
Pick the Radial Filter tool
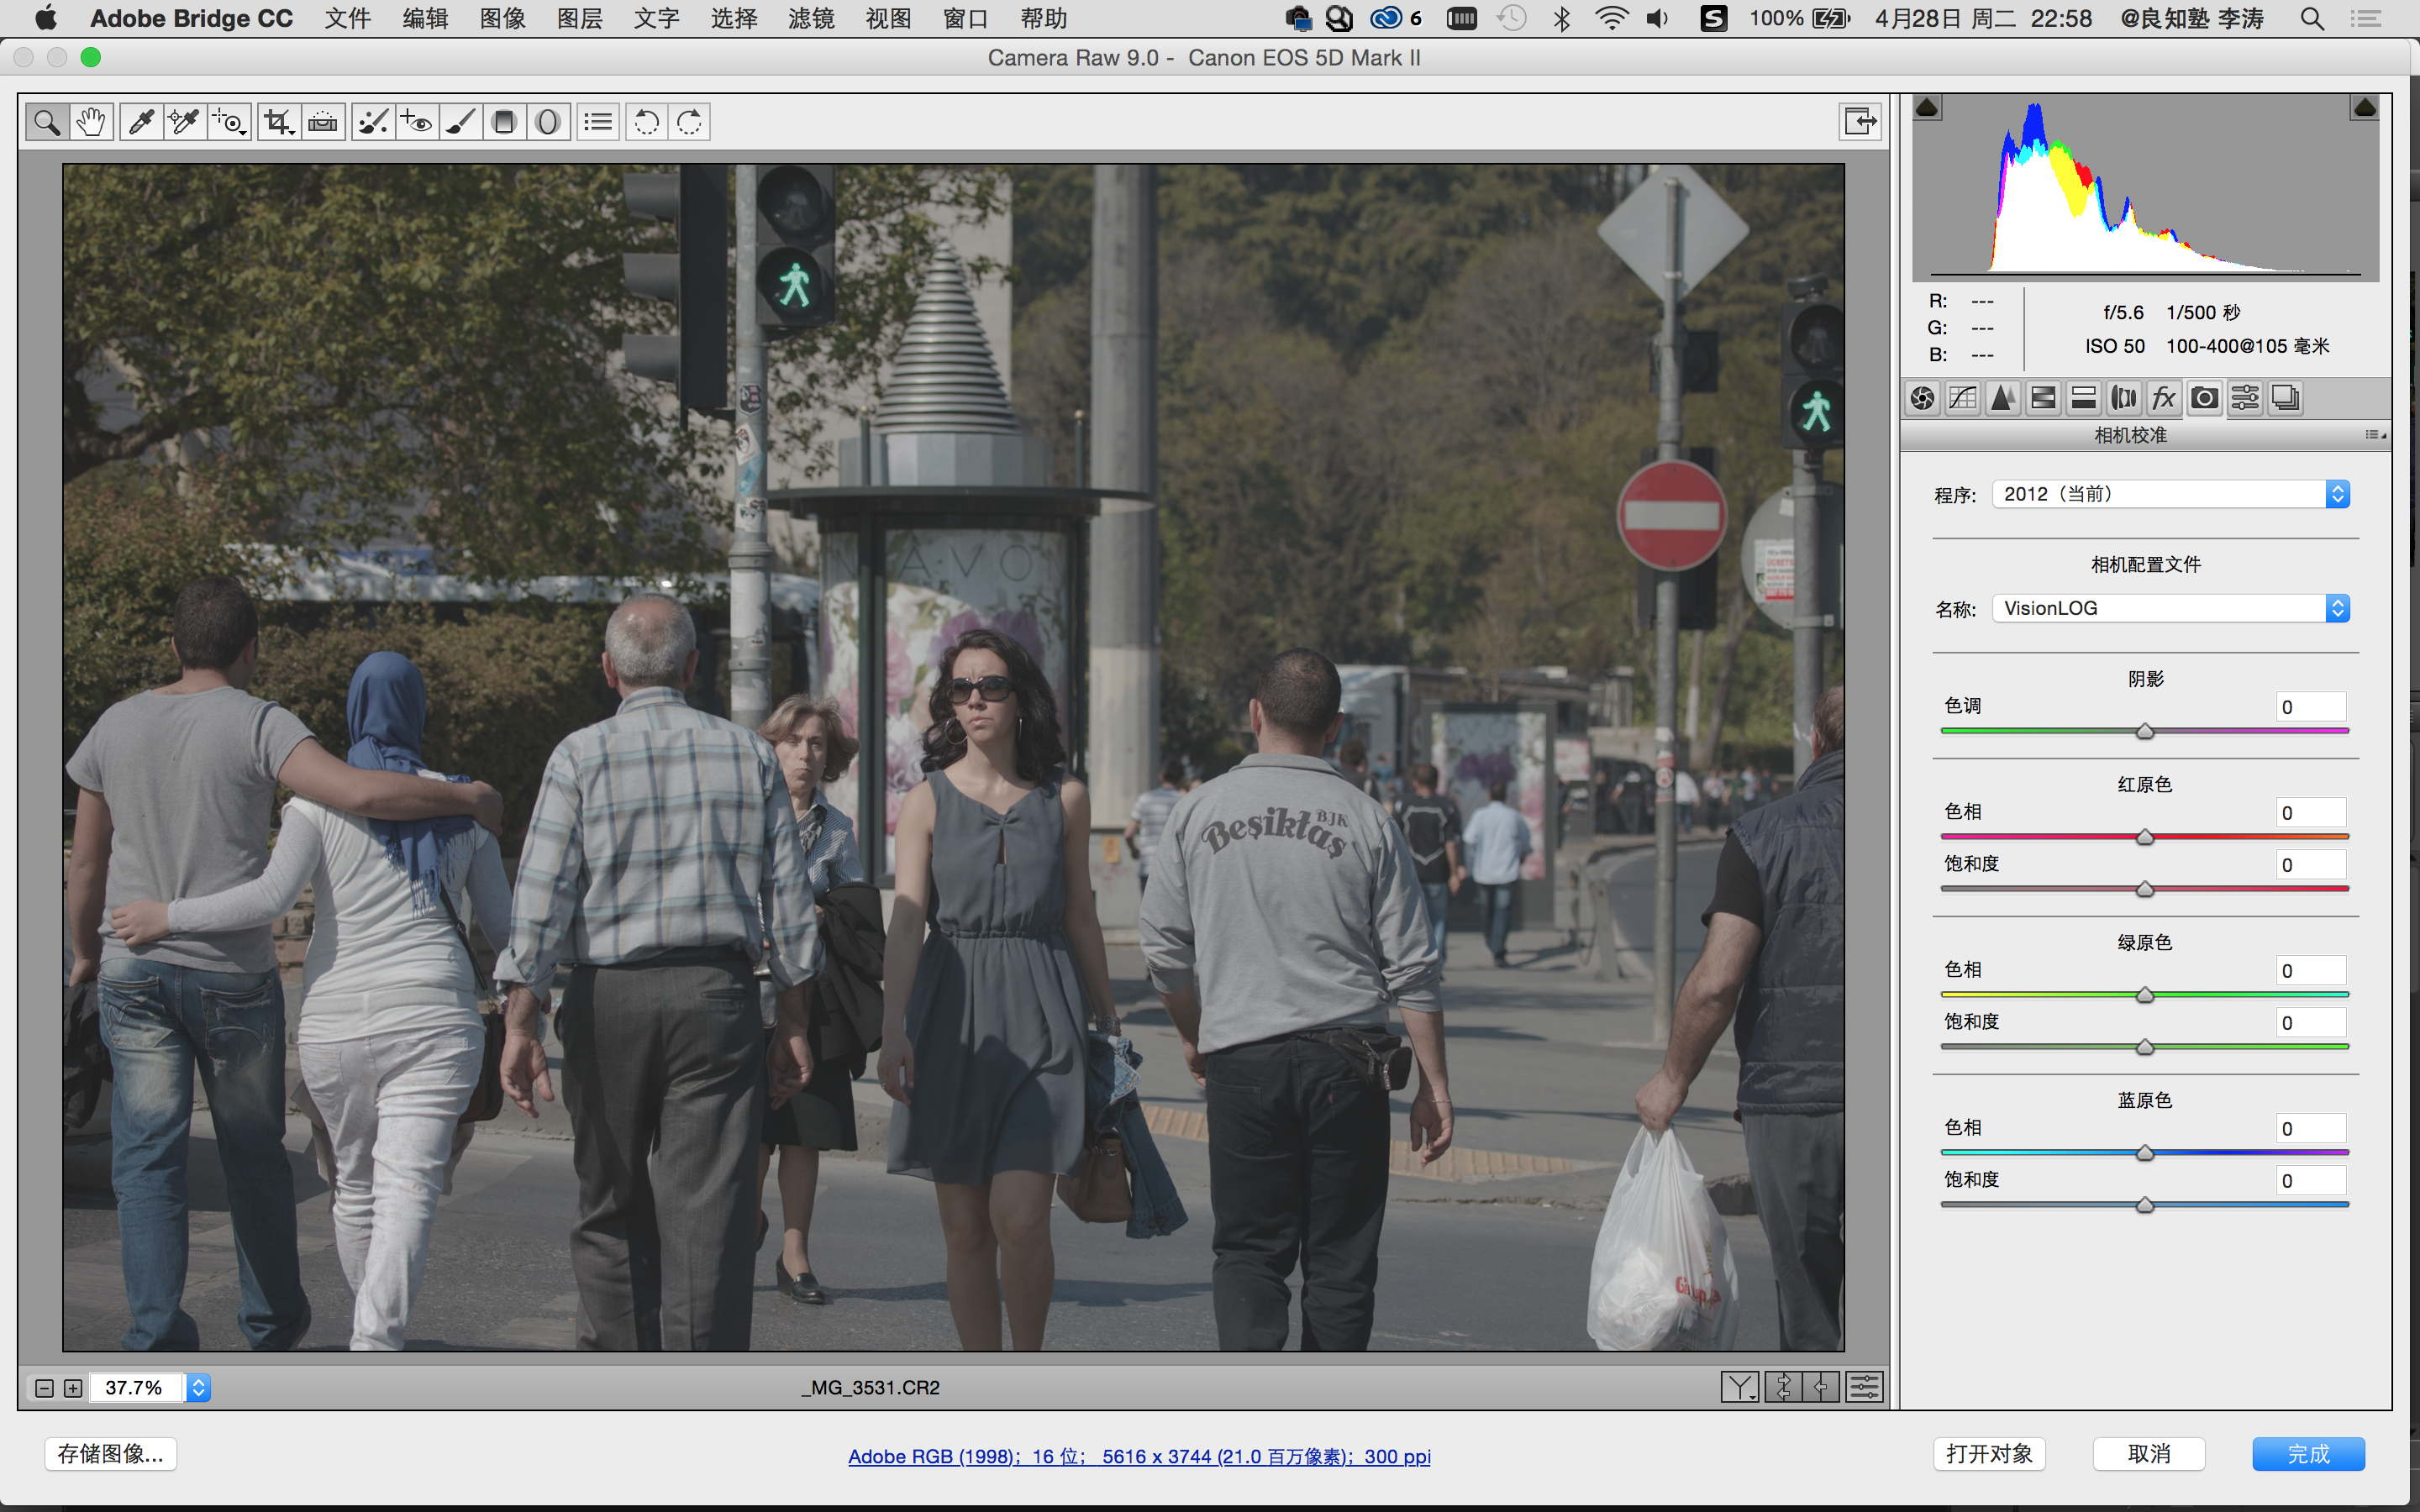pos(547,122)
